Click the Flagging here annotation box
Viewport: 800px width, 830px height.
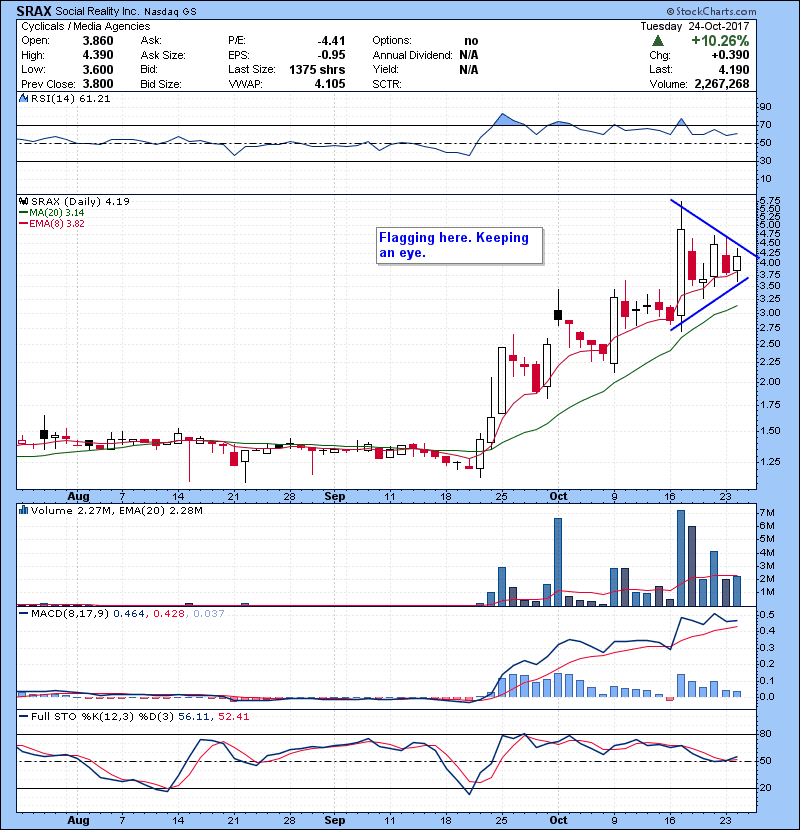pyautogui.click(x=460, y=246)
